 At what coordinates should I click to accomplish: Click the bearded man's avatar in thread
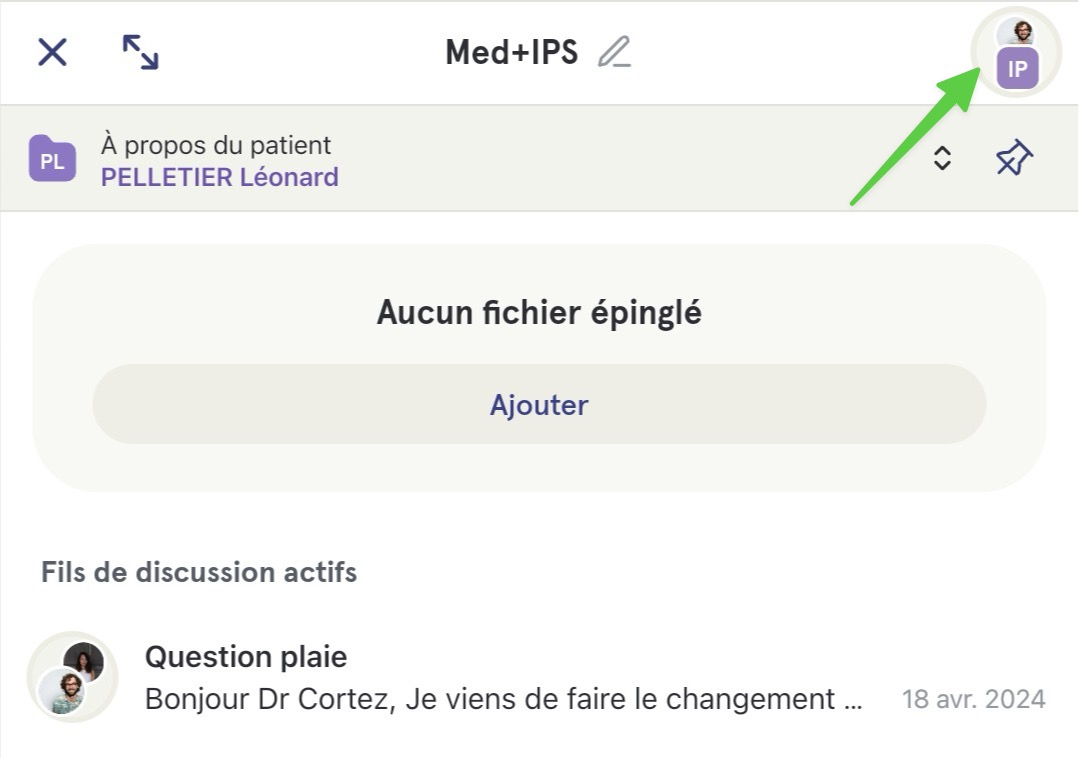click(62, 691)
